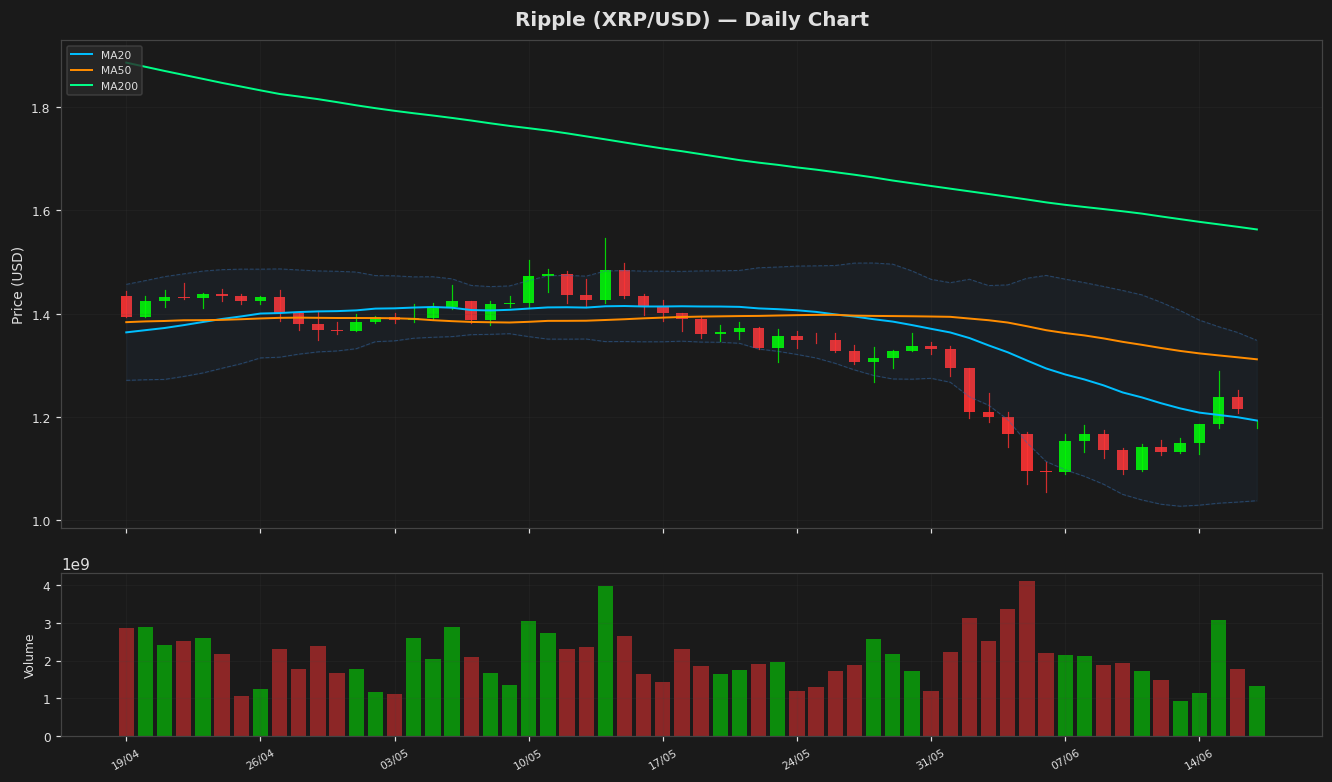Image resolution: width=1332 pixels, height=782 pixels.
Task: Click the 1e9 volume scale multiplier
Action: 76,565
